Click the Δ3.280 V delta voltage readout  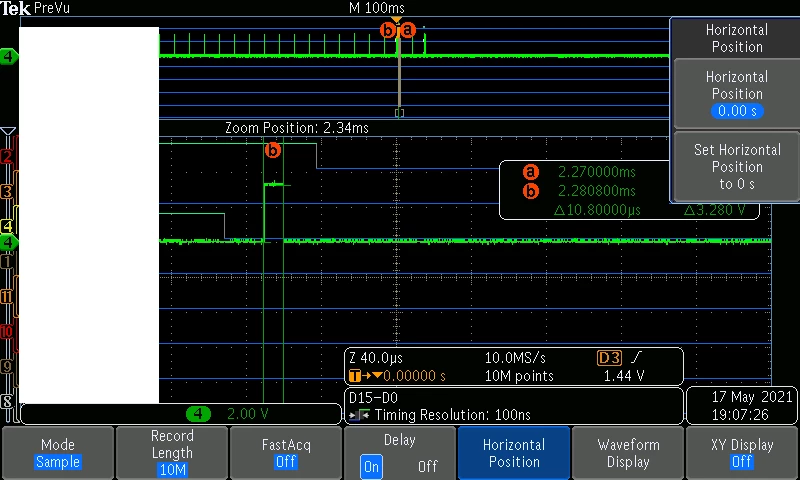click(x=715, y=210)
